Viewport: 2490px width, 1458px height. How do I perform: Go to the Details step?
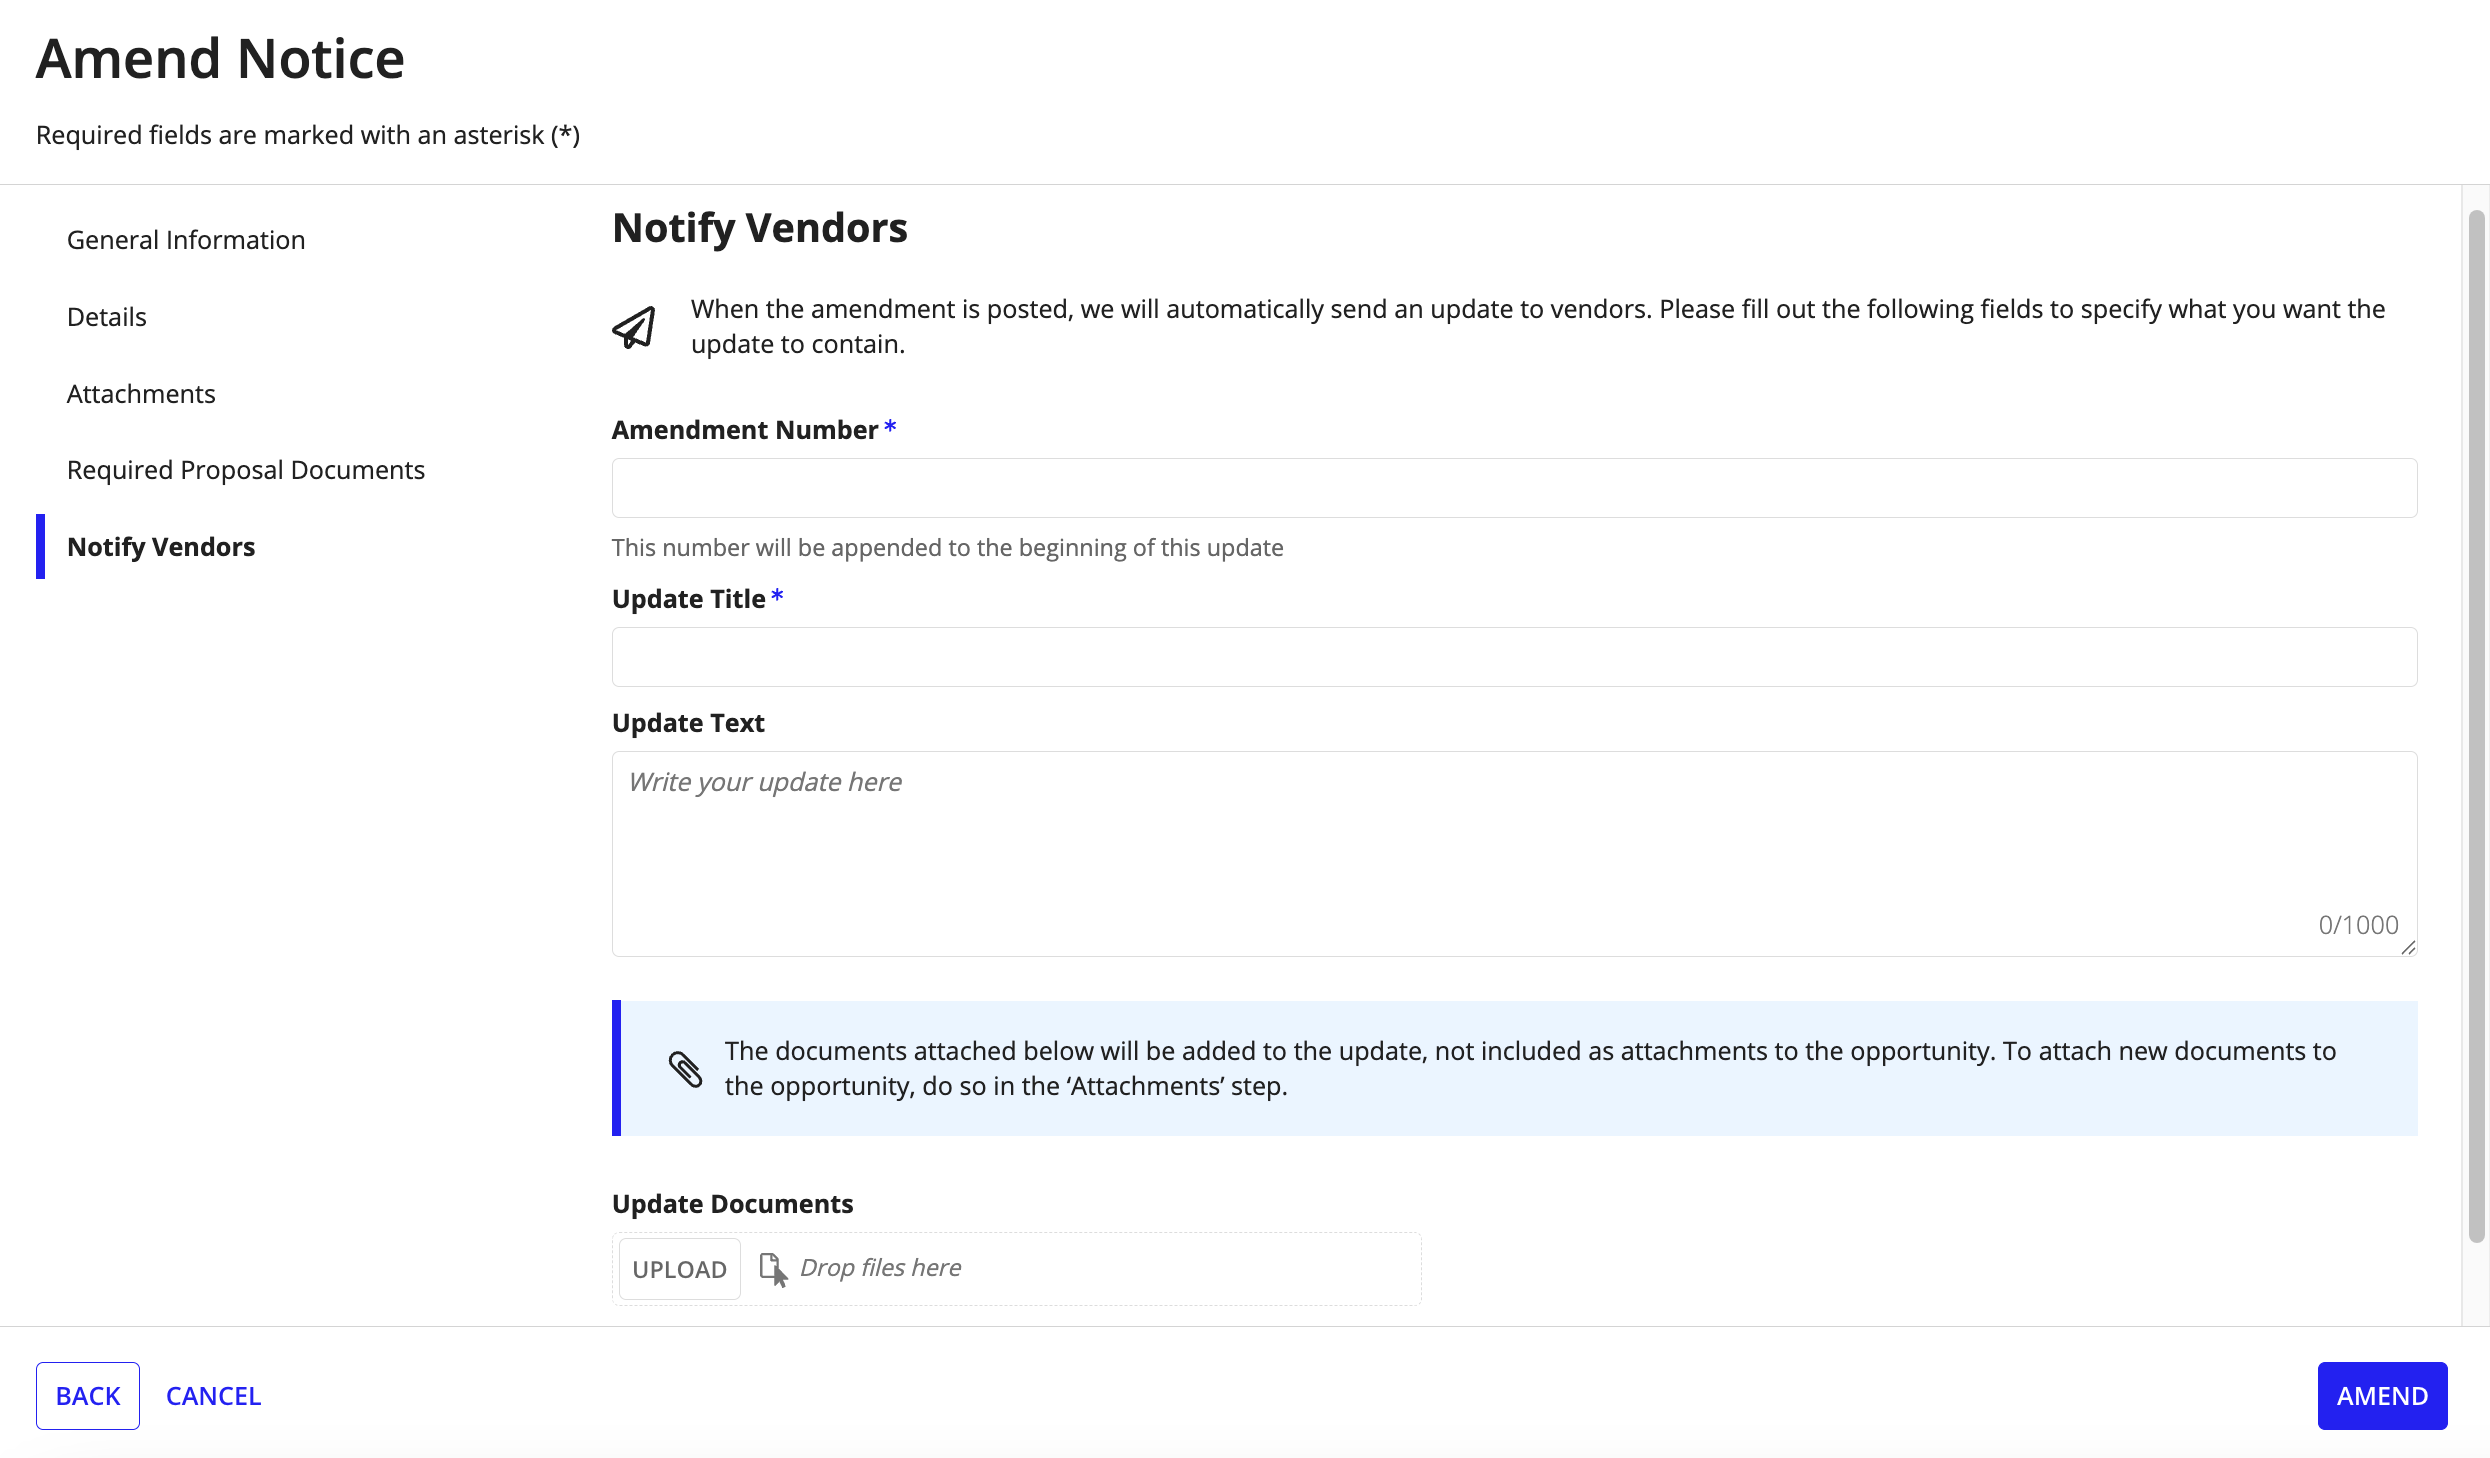pos(107,317)
